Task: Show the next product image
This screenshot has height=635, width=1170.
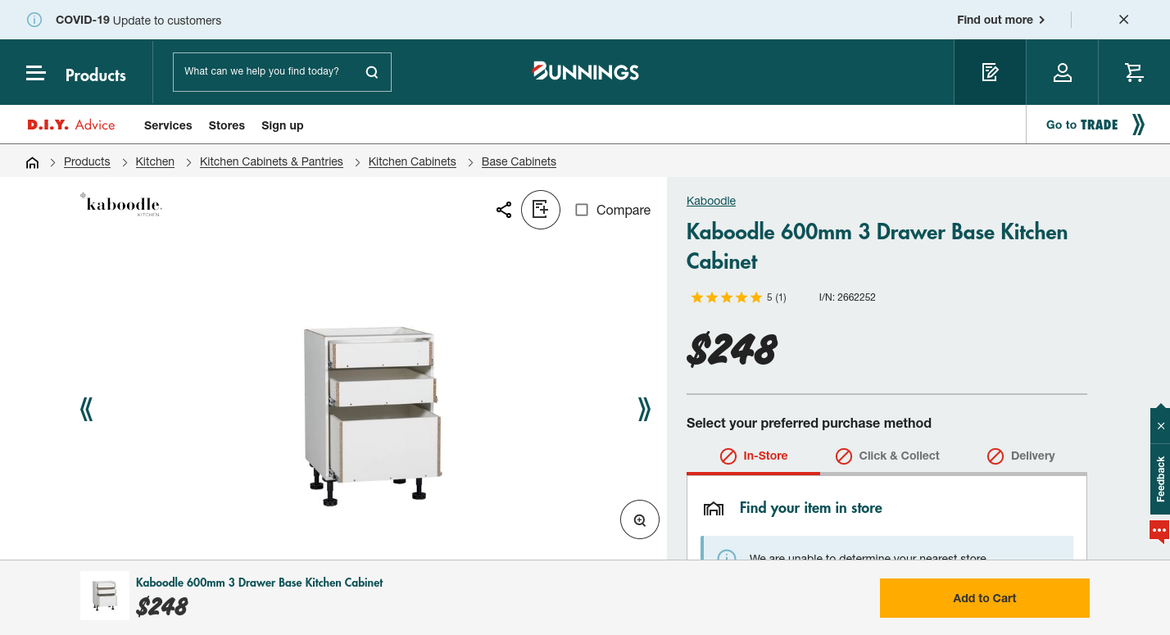Action: coord(644,409)
